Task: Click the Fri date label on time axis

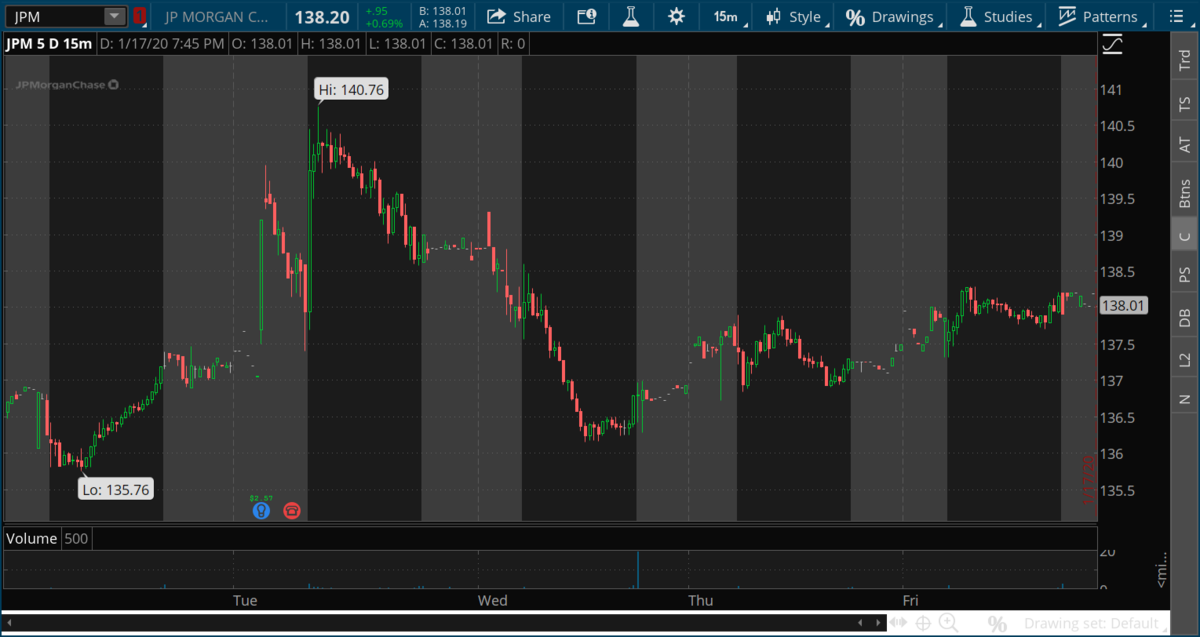Action: tap(910, 600)
